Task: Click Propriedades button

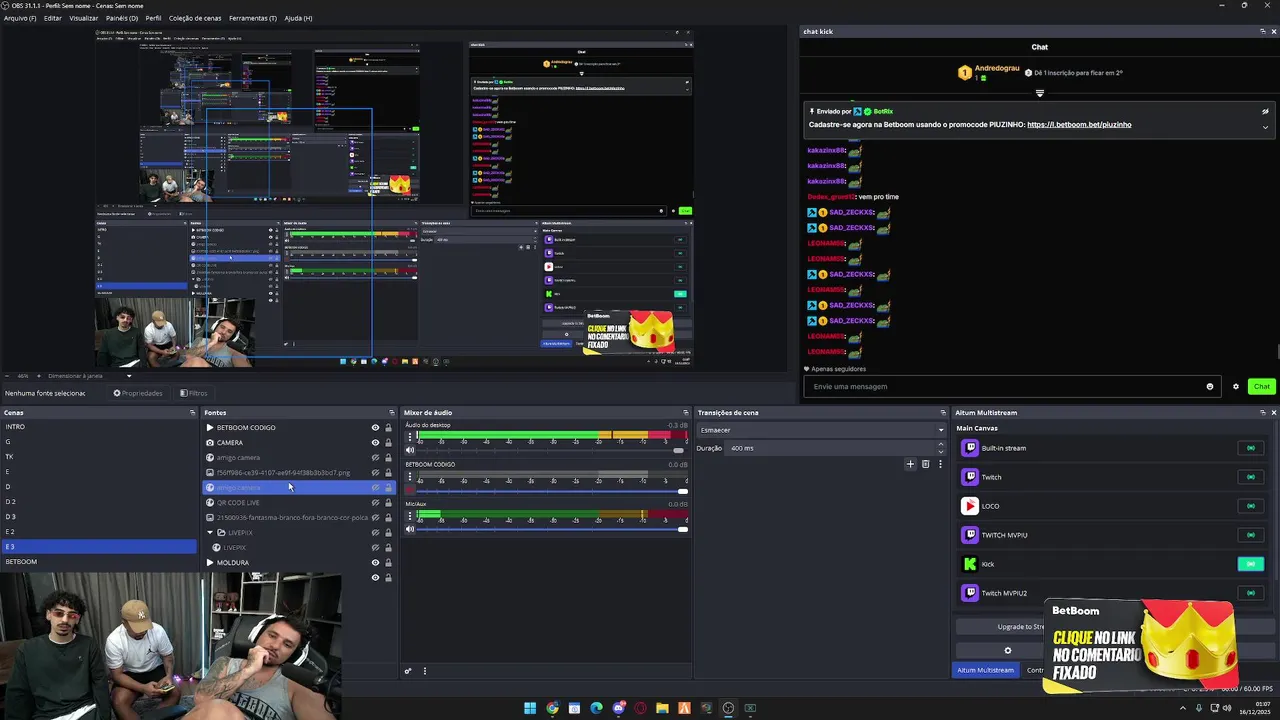Action: pos(138,393)
